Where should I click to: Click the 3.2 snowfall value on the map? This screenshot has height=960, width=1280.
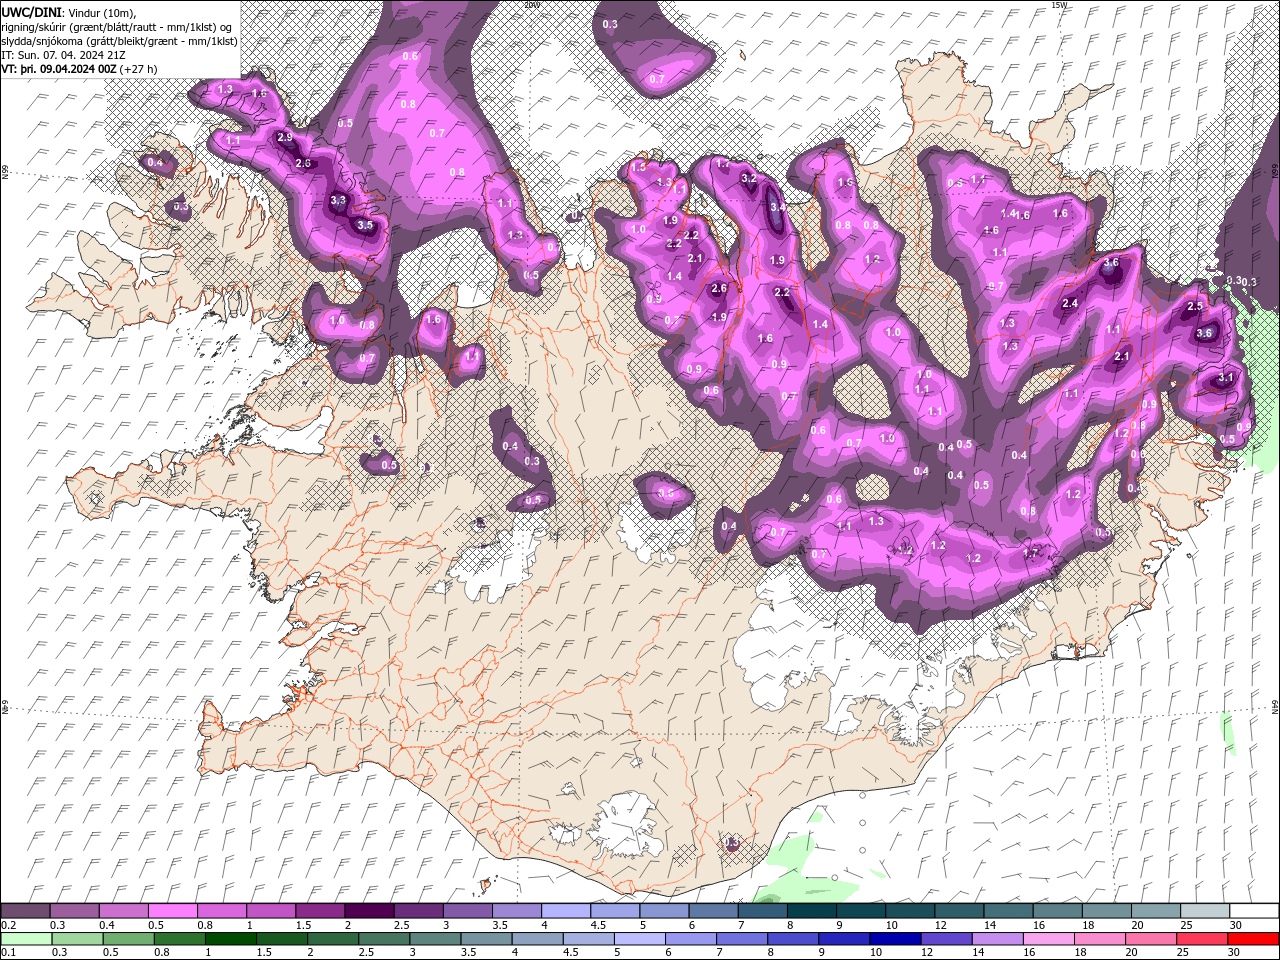pos(749,178)
